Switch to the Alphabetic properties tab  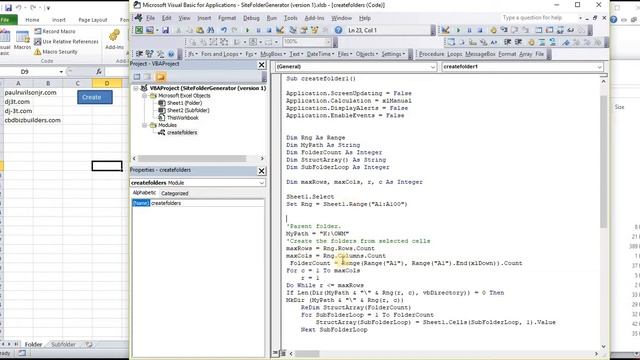pos(144,193)
